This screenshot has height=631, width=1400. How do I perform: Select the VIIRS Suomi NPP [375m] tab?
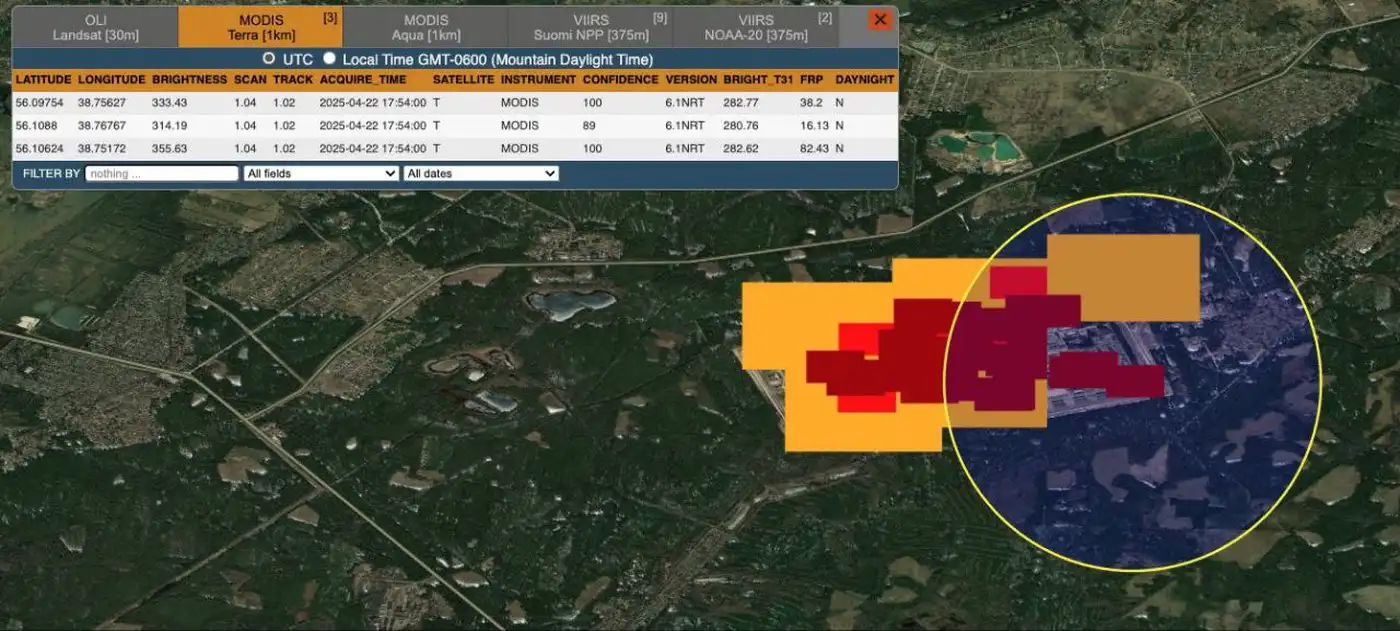[589, 27]
